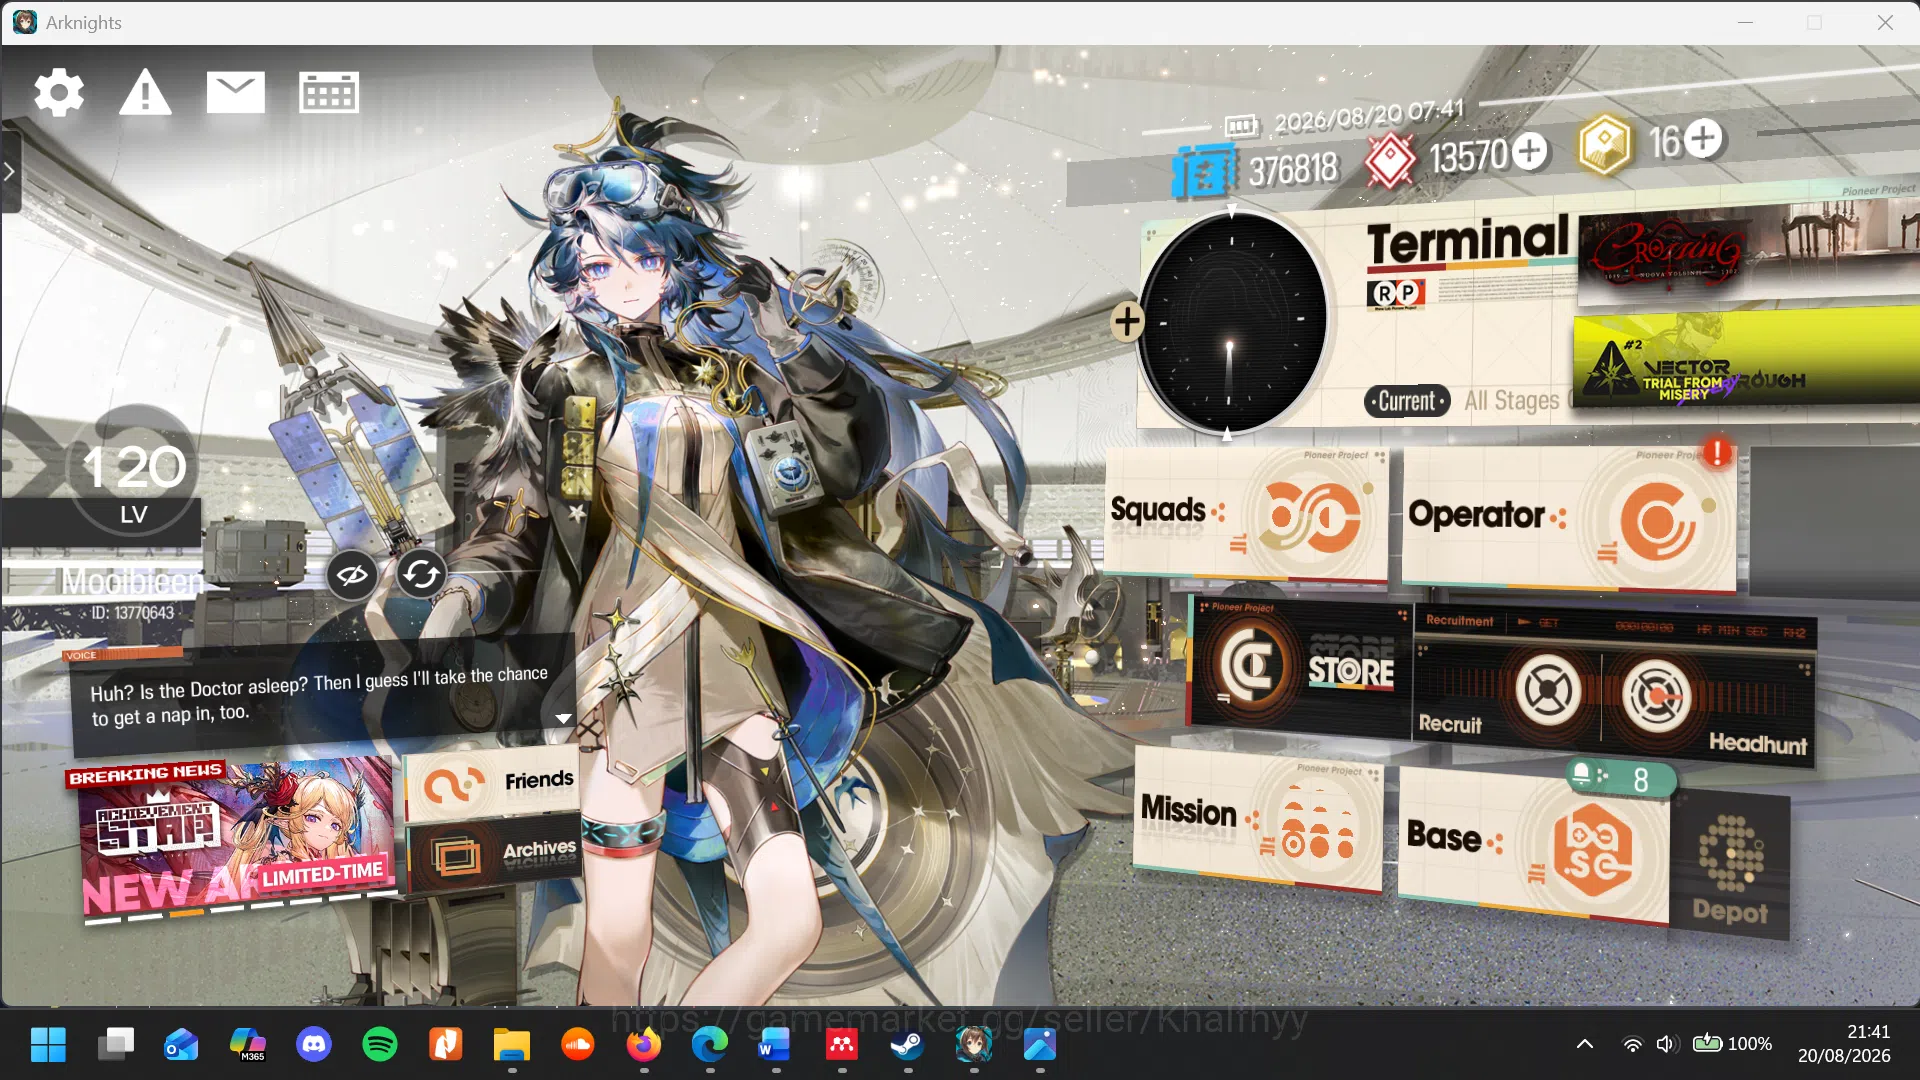
Task: Hide the UI with the eye icon
Action: 352,575
